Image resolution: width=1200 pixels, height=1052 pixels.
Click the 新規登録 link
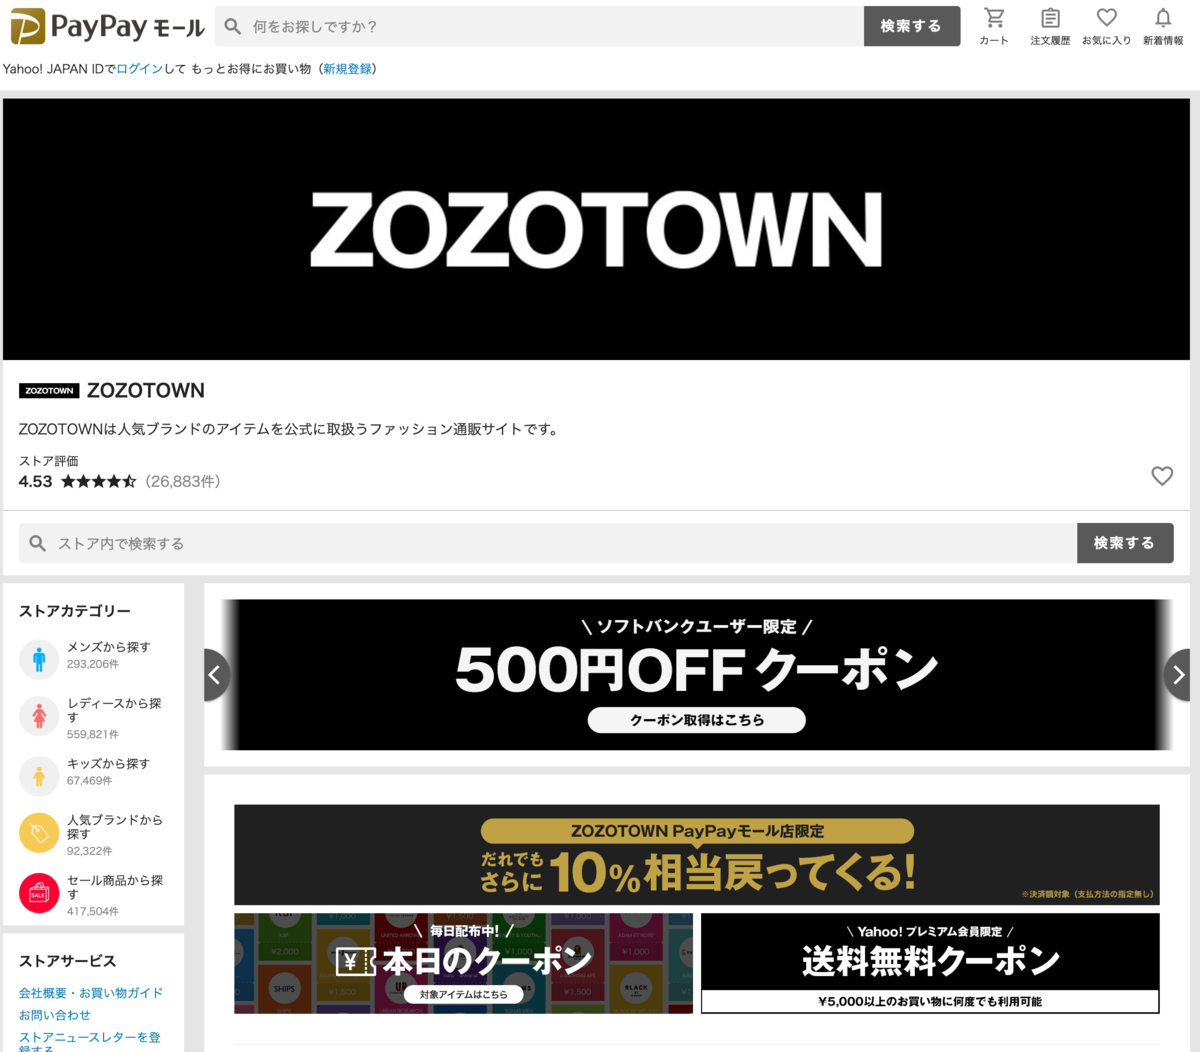click(347, 69)
